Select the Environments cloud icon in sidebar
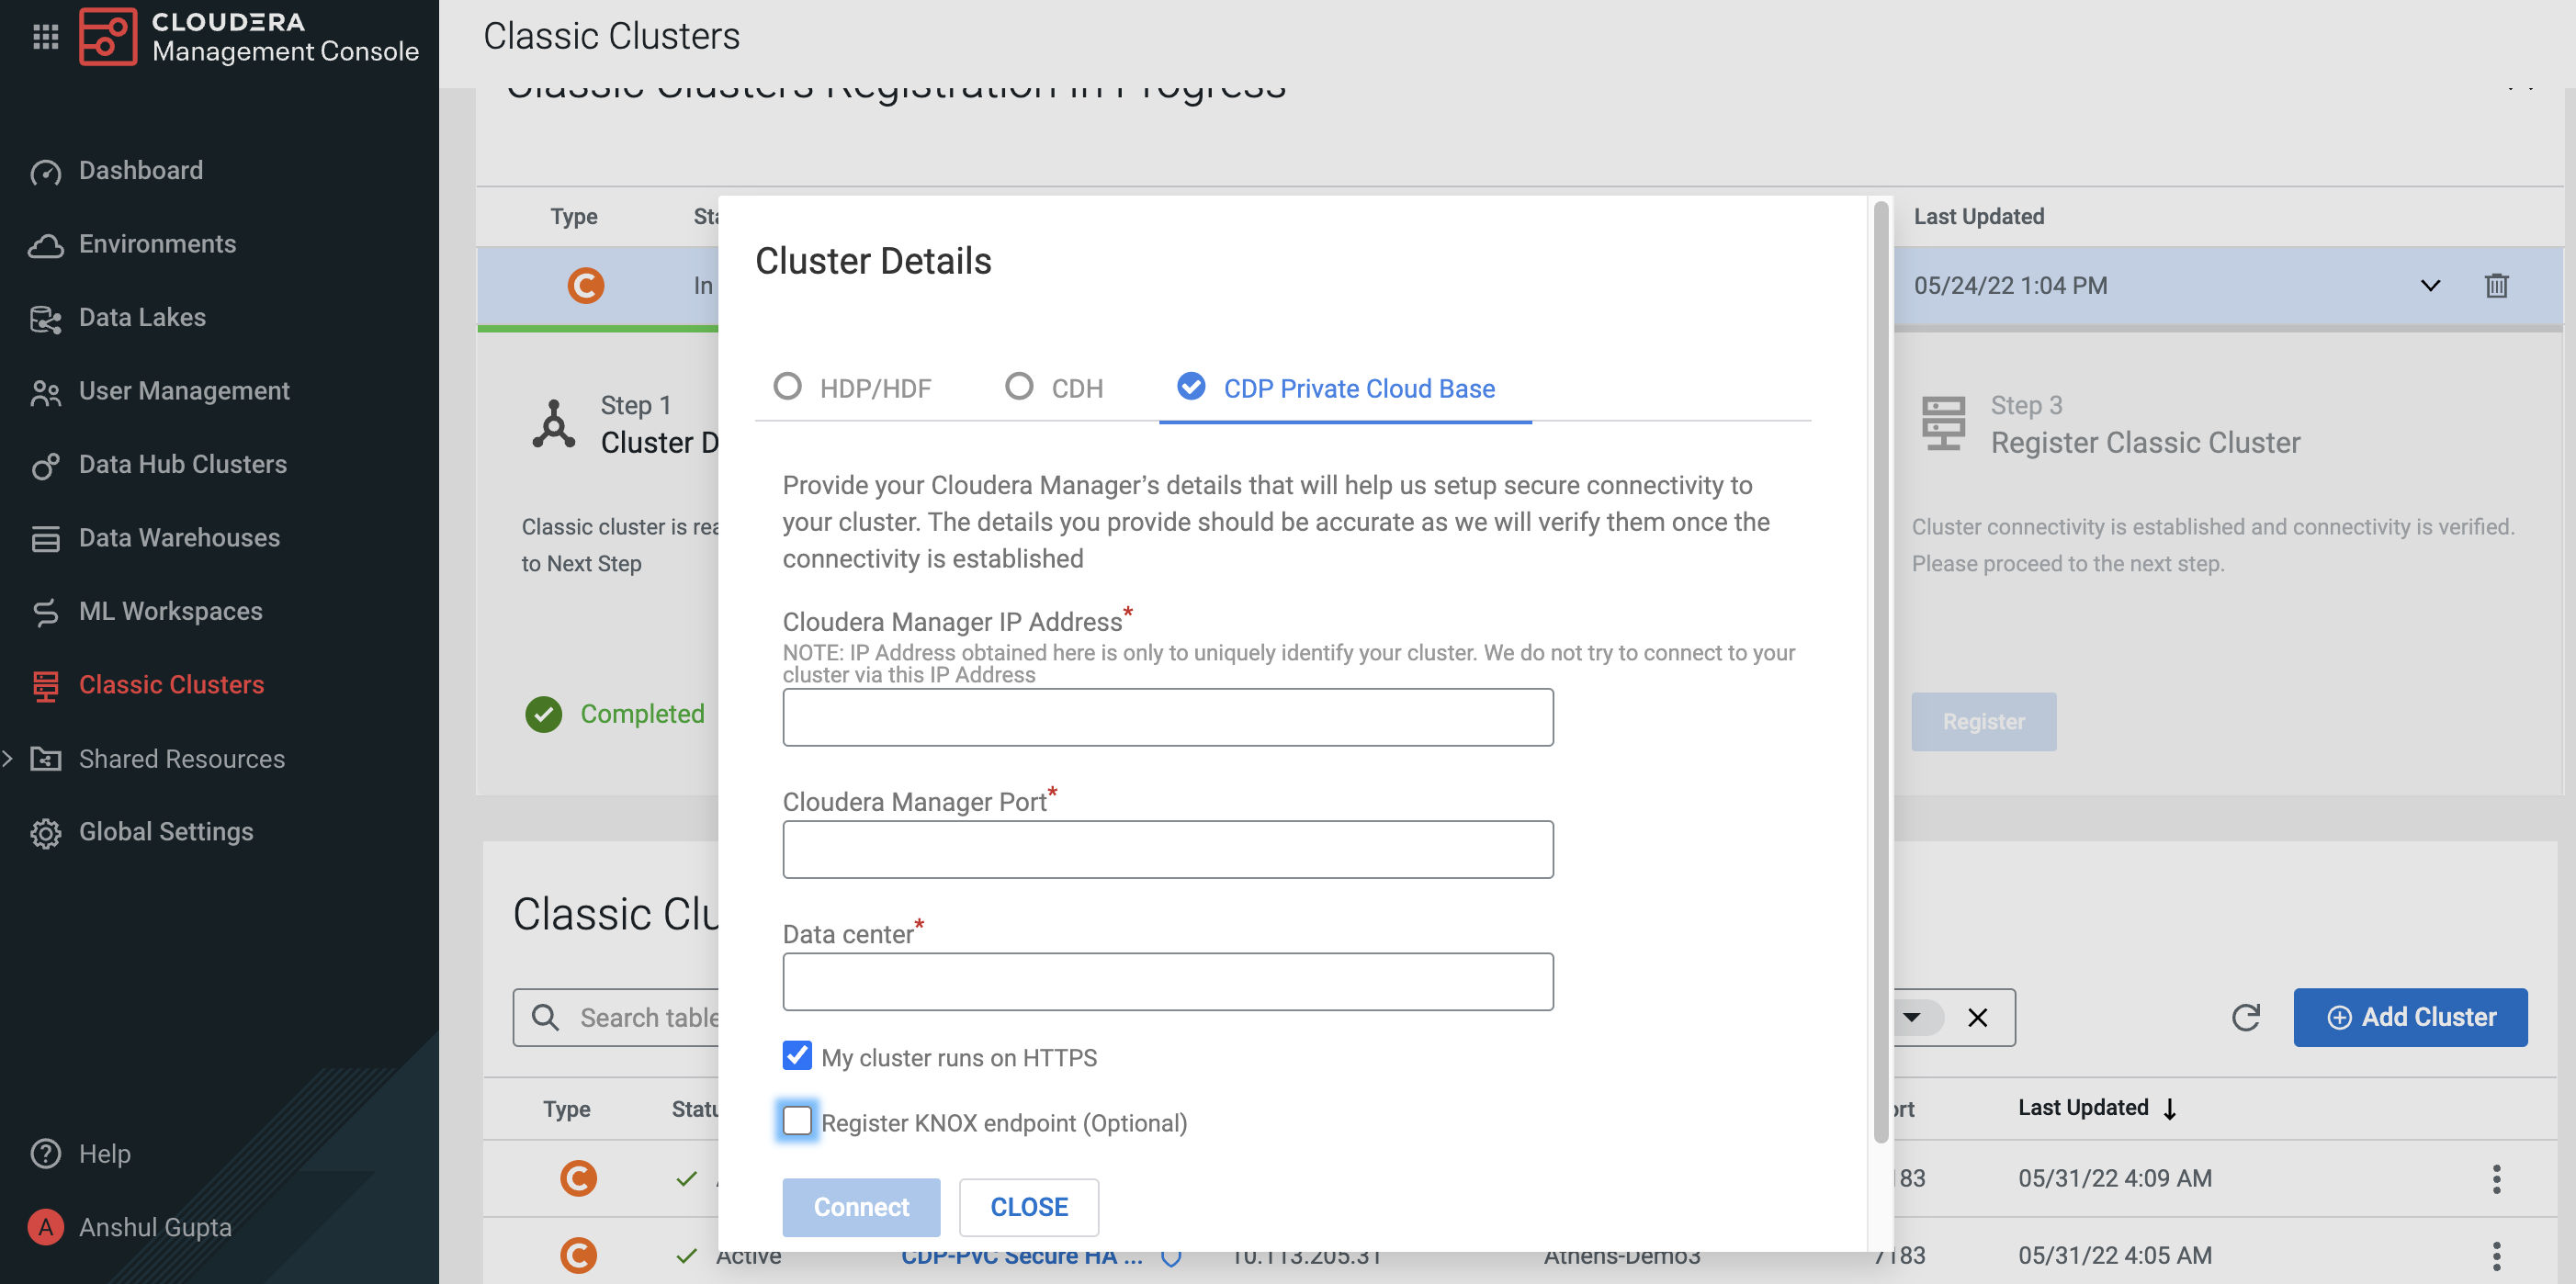This screenshot has height=1284, width=2576. click(x=46, y=244)
